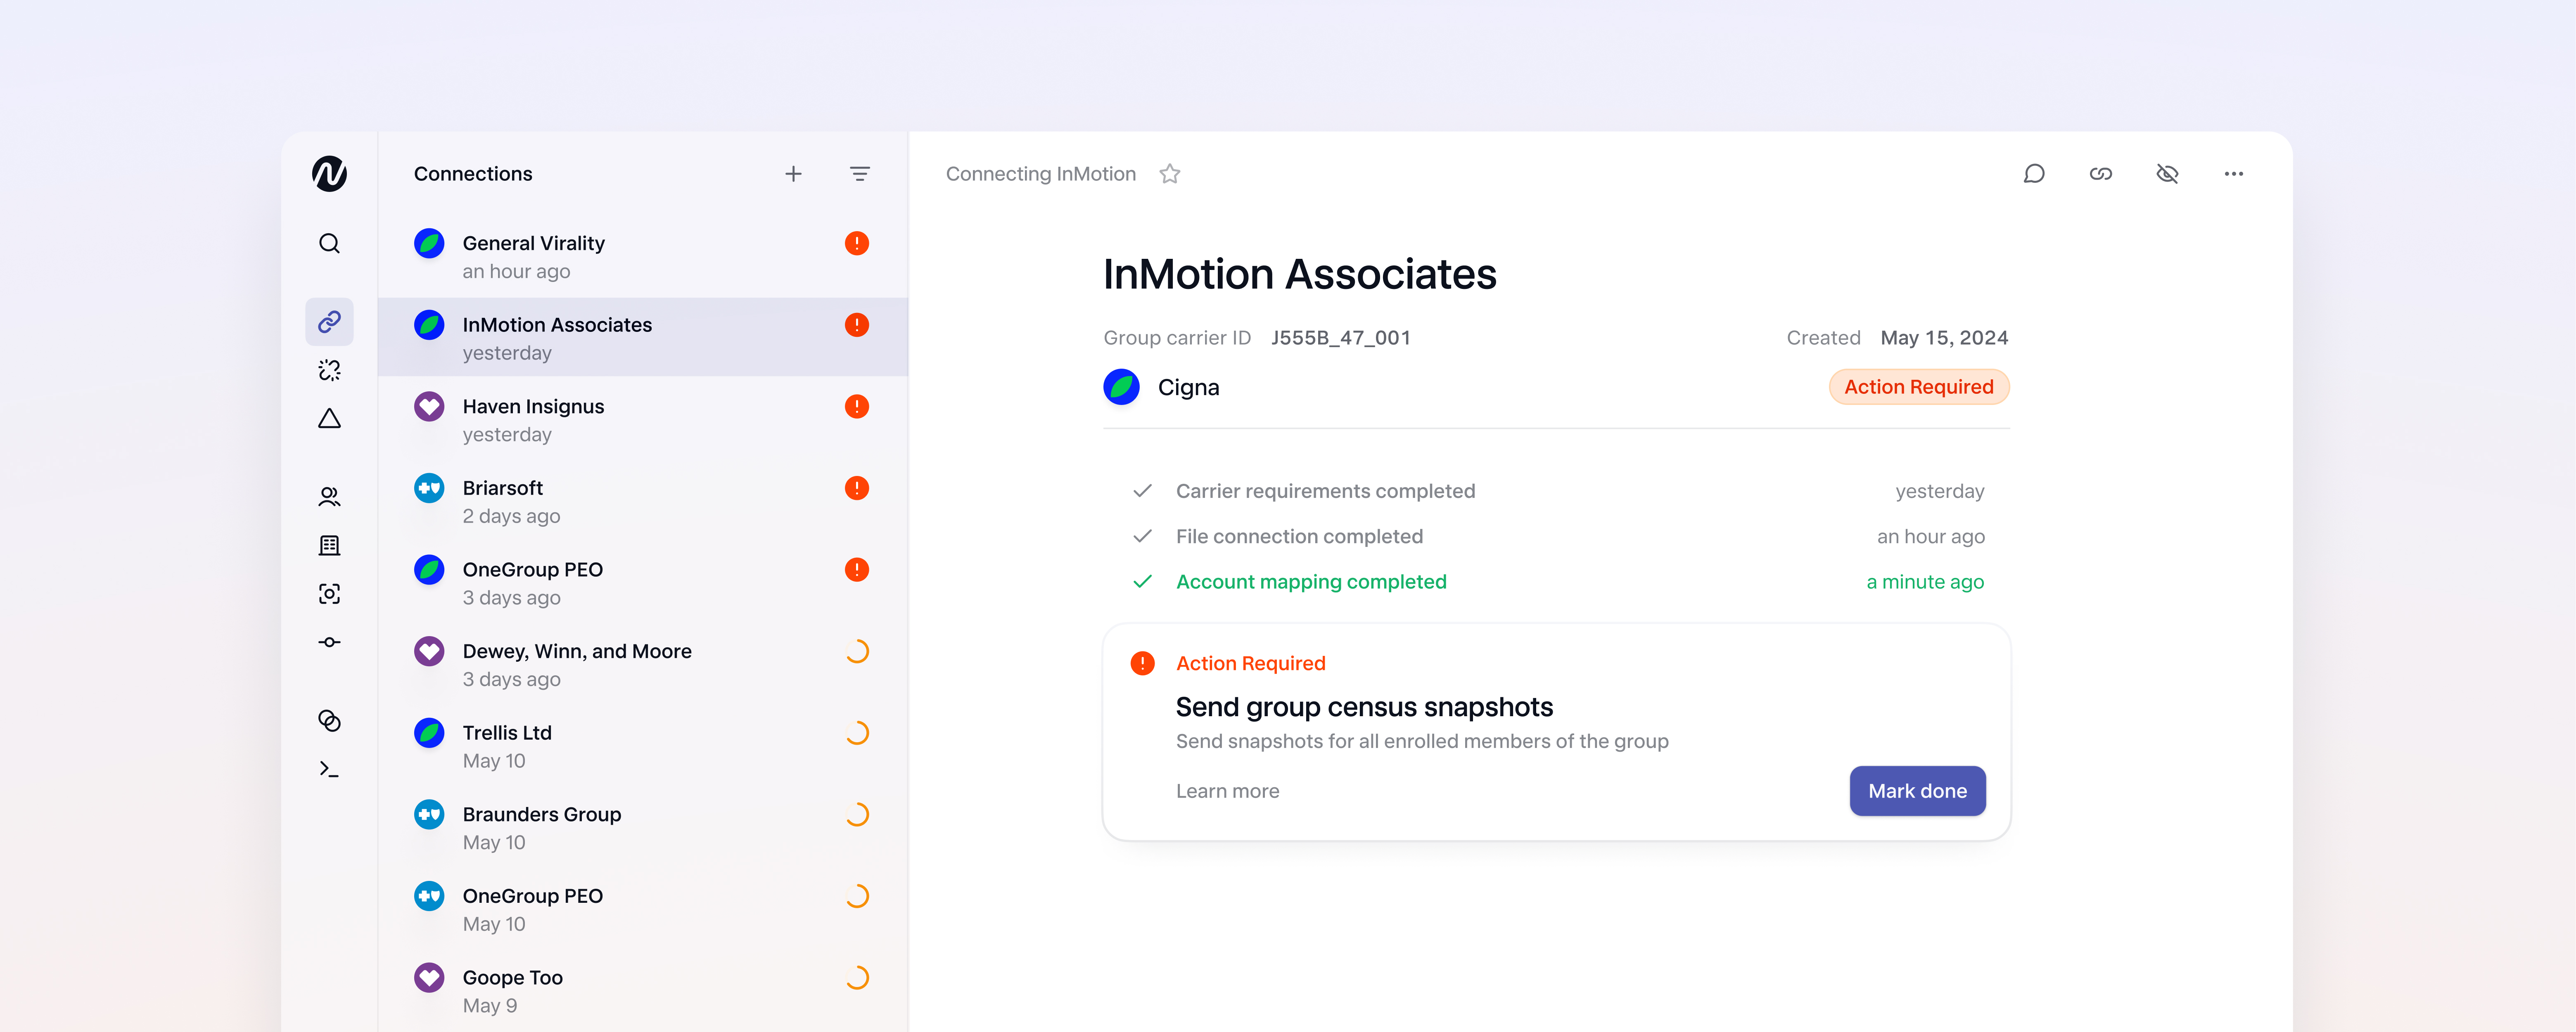Open search from sidebar magnifier icon

pyautogui.click(x=329, y=243)
